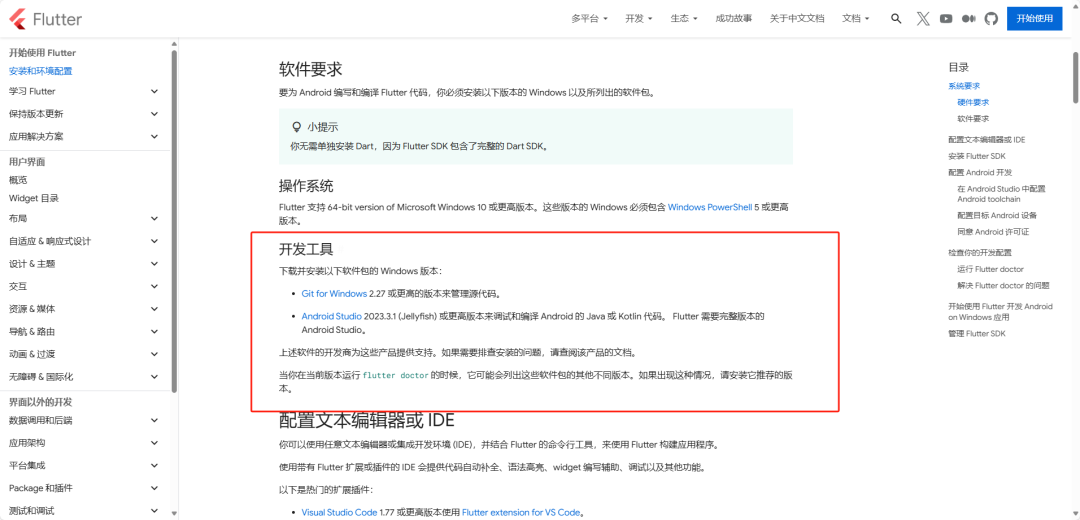Click the 开发工具 section heading

tap(306, 249)
